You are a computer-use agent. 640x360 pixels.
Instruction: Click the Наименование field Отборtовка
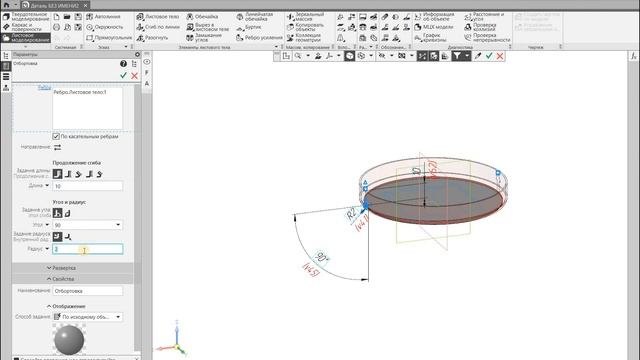coord(88,291)
